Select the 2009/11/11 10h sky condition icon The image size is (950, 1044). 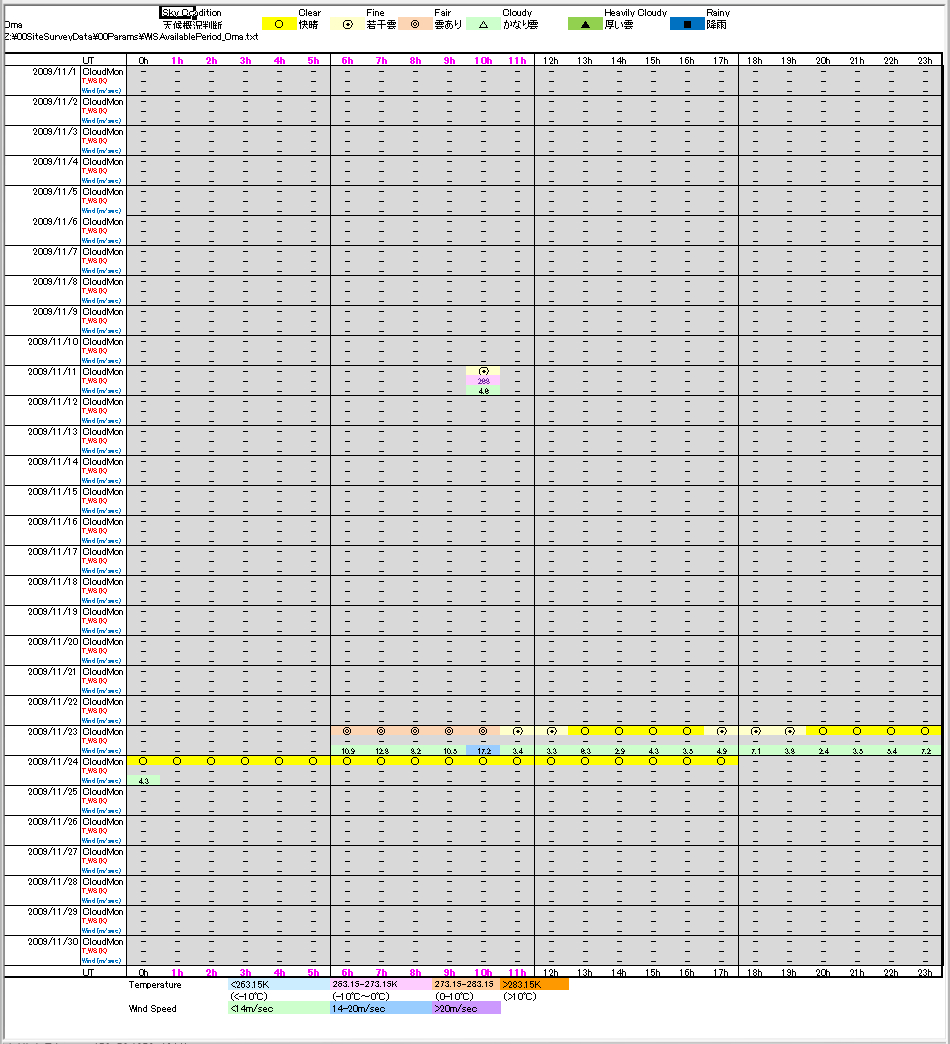point(483,371)
